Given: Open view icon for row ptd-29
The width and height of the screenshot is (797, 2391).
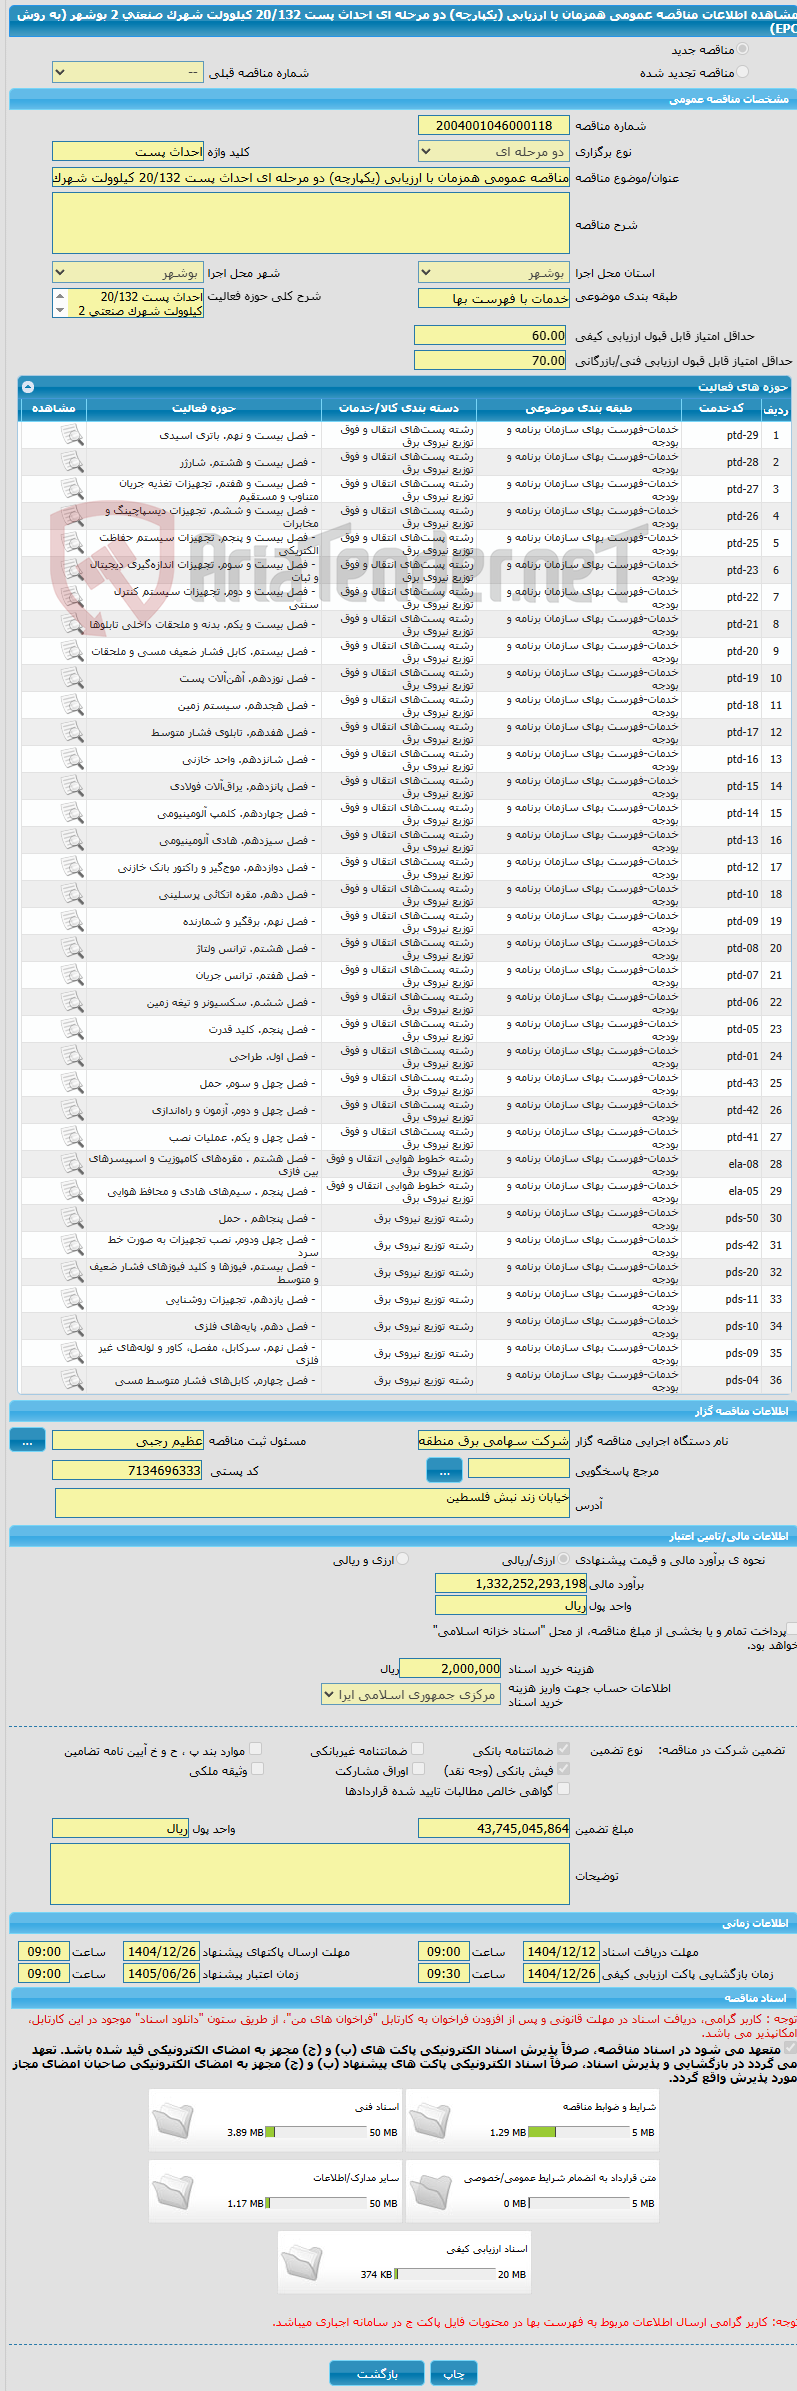Looking at the screenshot, I should click(72, 435).
